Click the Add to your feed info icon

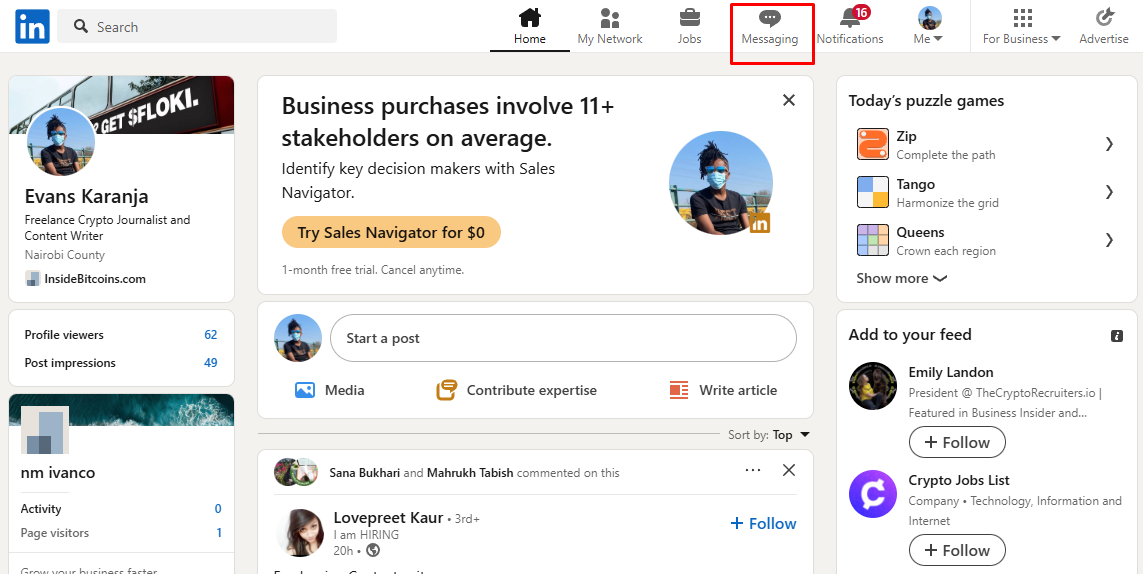click(x=1117, y=336)
